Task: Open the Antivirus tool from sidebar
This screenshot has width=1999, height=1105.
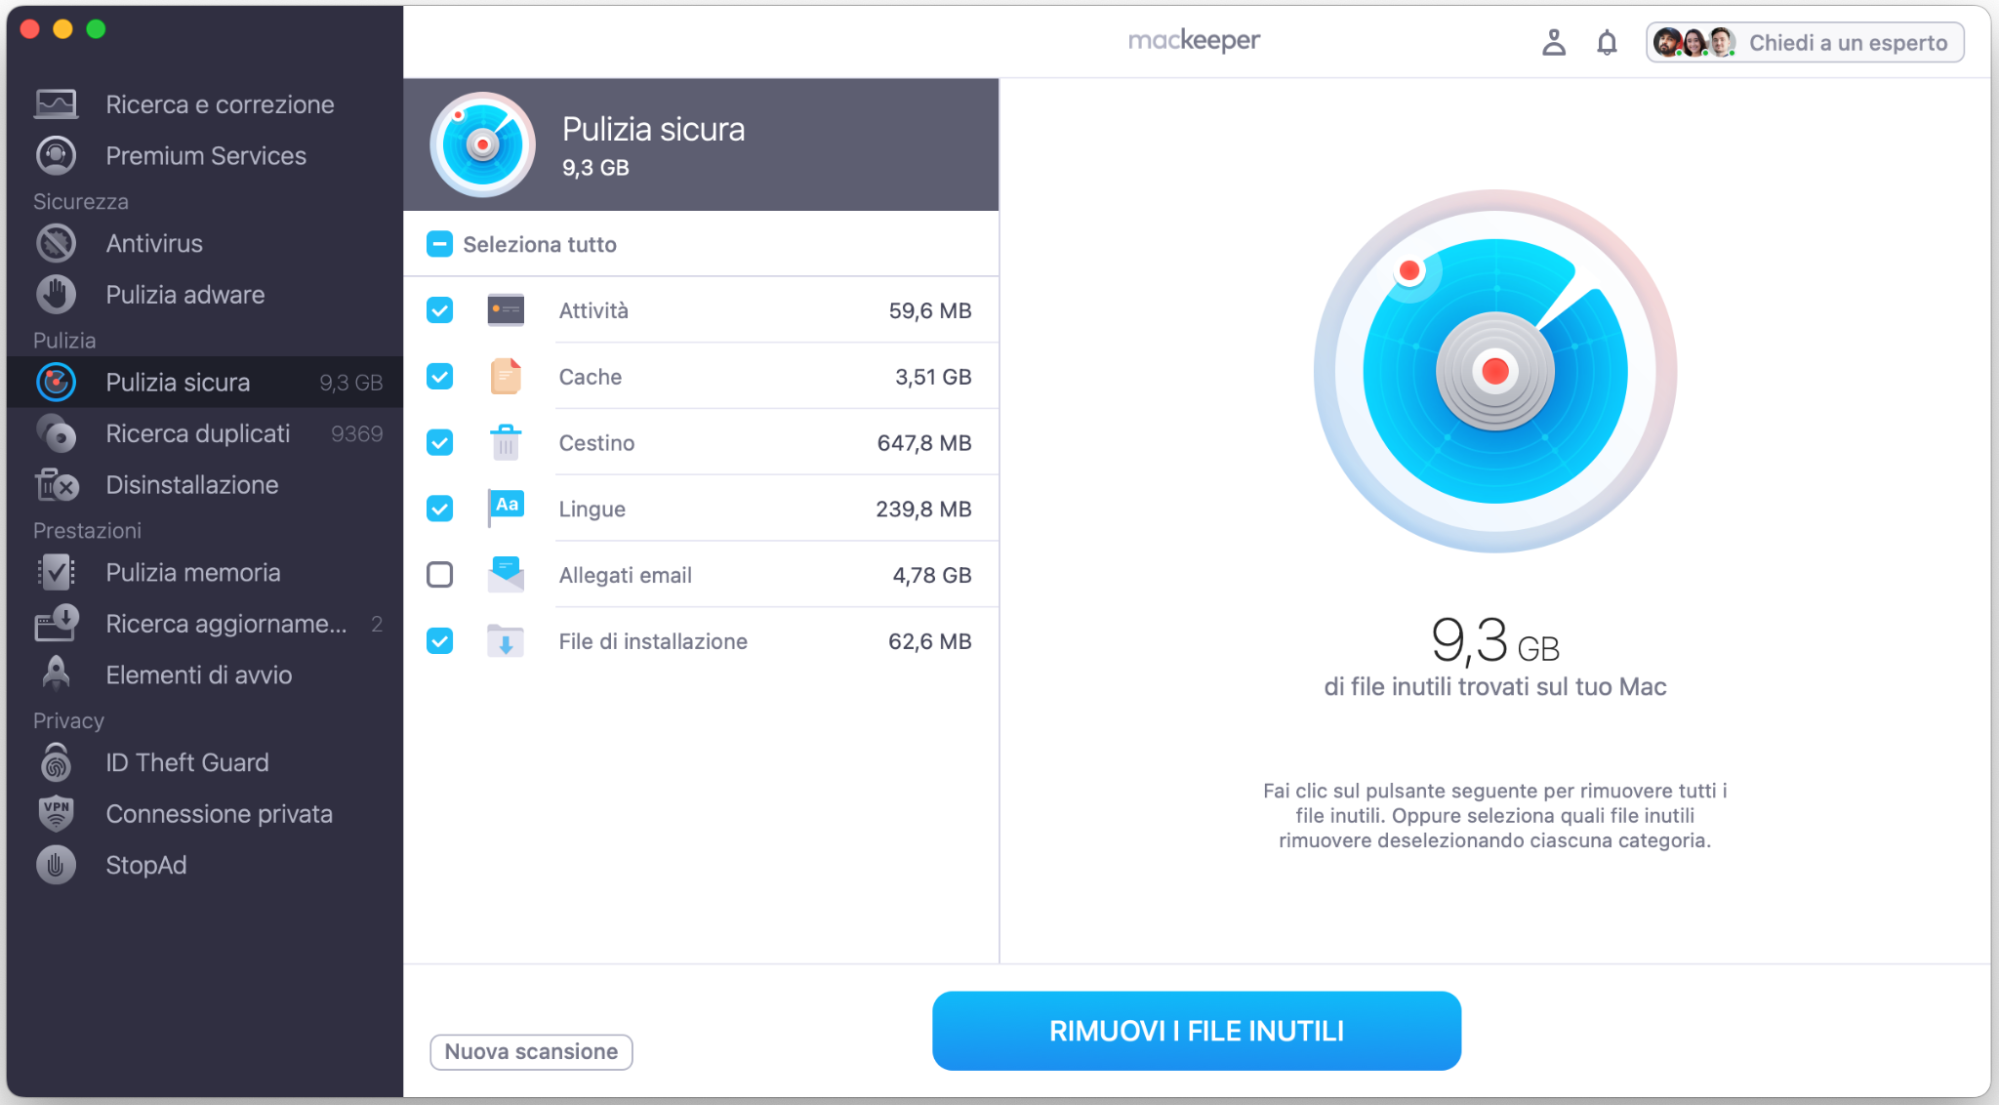Action: [x=56, y=243]
